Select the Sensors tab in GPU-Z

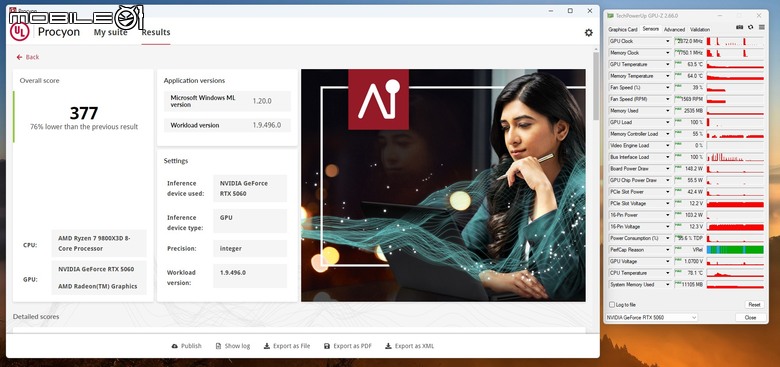pyautogui.click(x=651, y=29)
